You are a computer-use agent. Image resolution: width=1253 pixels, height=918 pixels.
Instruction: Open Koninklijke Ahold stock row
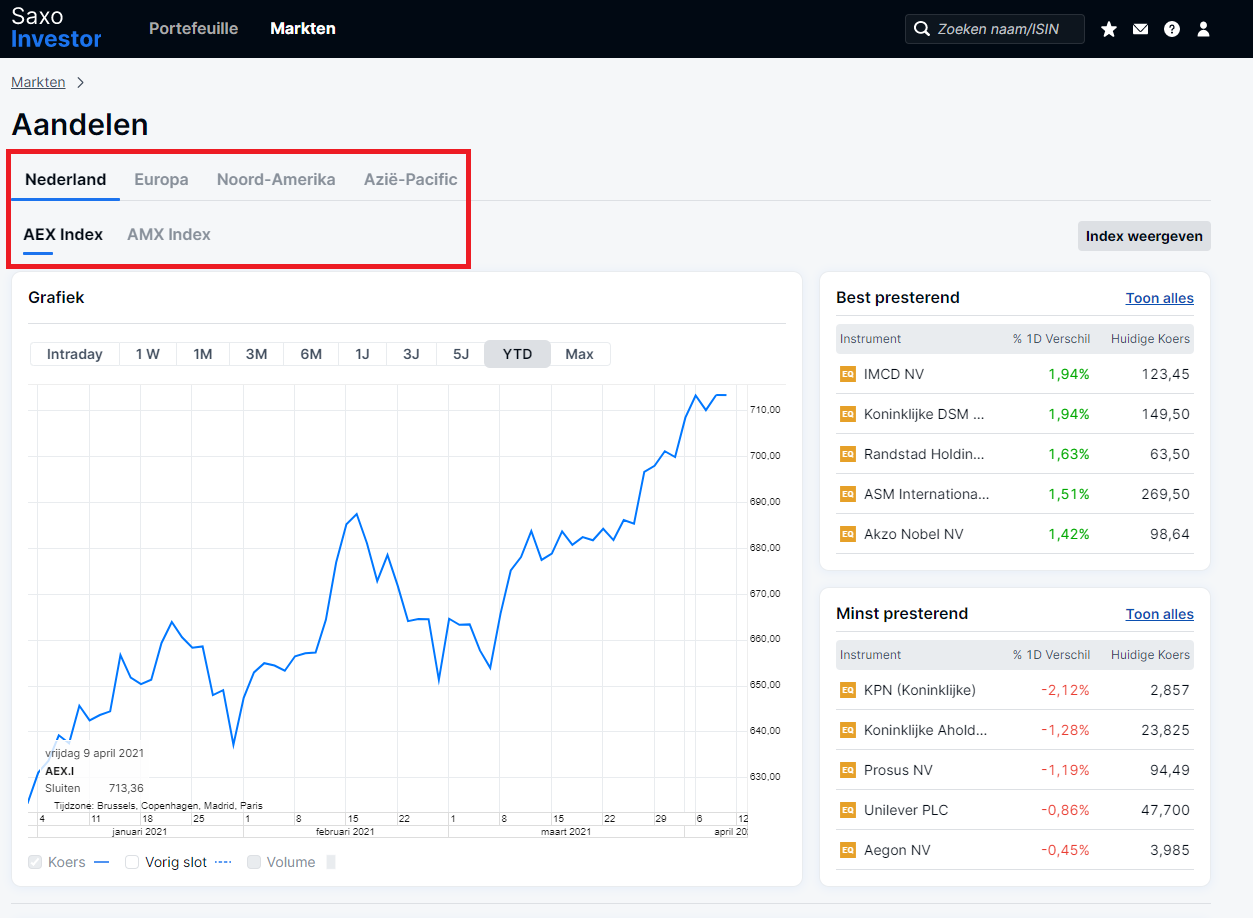click(x=1015, y=730)
